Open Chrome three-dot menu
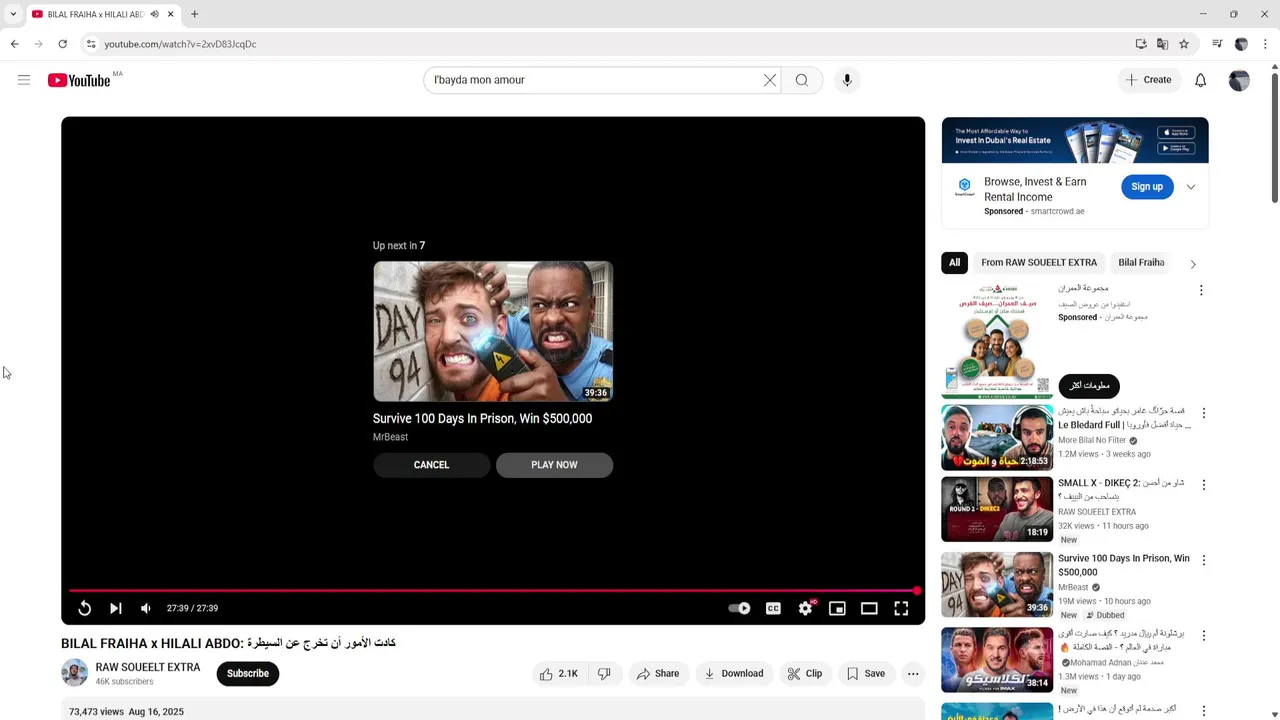1280x720 pixels. pyautogui.click(x=1265, y=44)
